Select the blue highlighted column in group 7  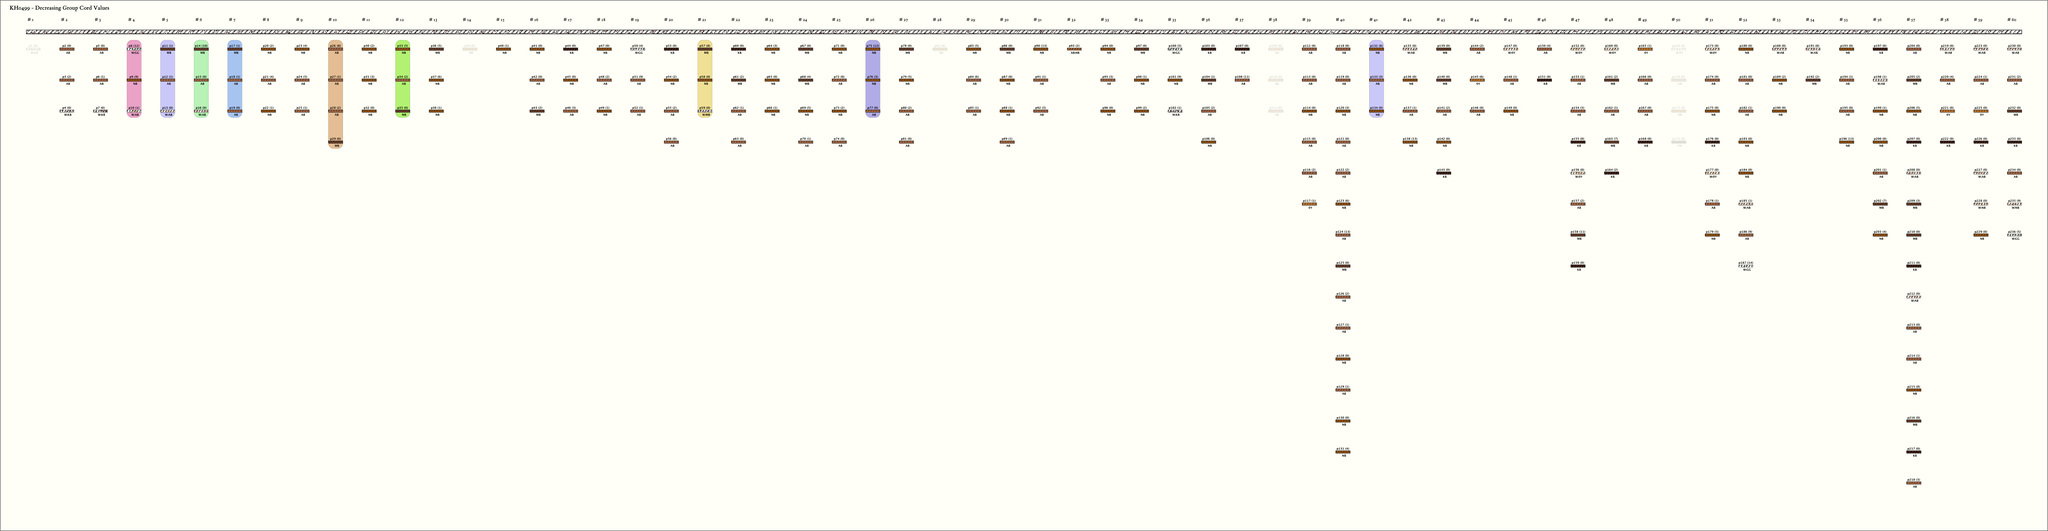click(x=235, y=80)
